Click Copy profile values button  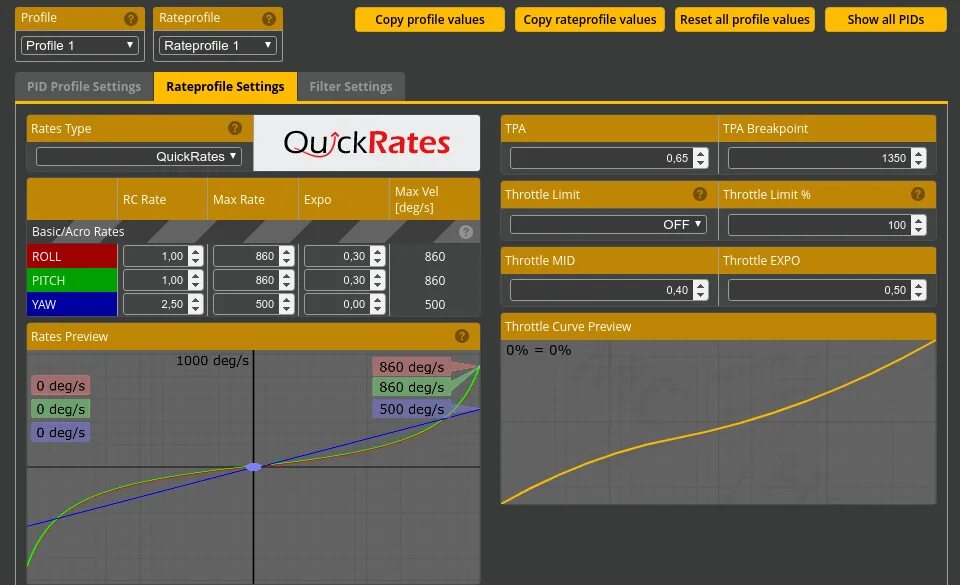430,20
